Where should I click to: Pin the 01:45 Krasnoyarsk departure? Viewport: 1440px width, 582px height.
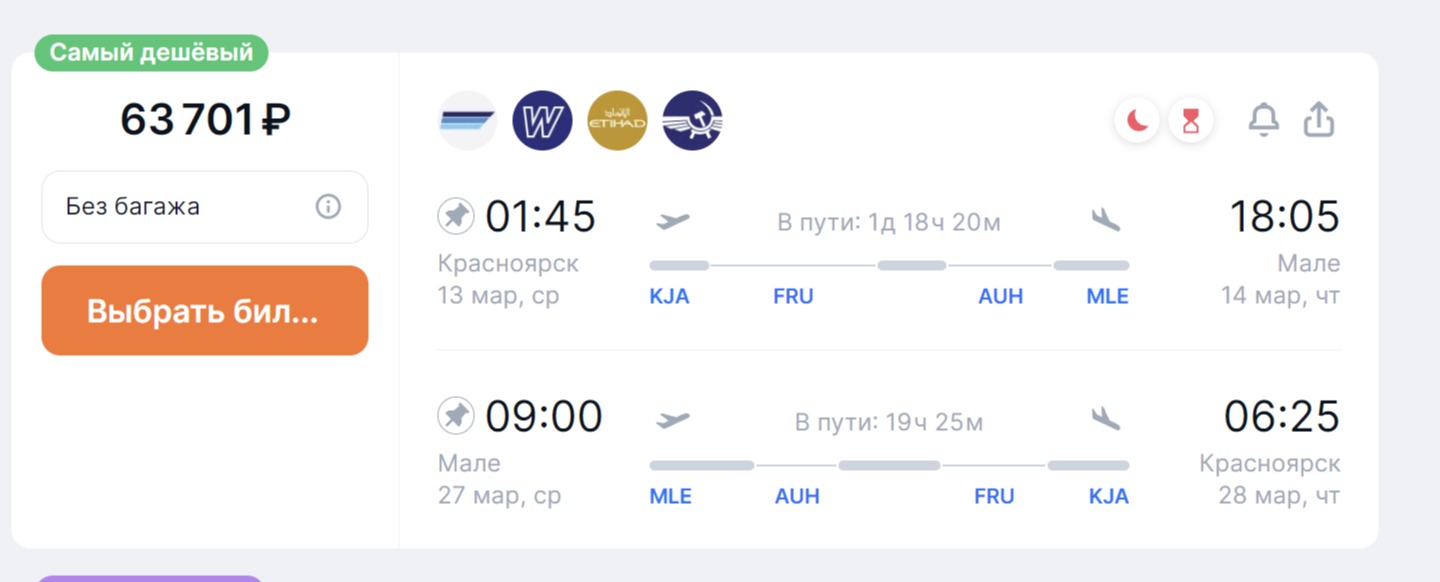(456, 216)
